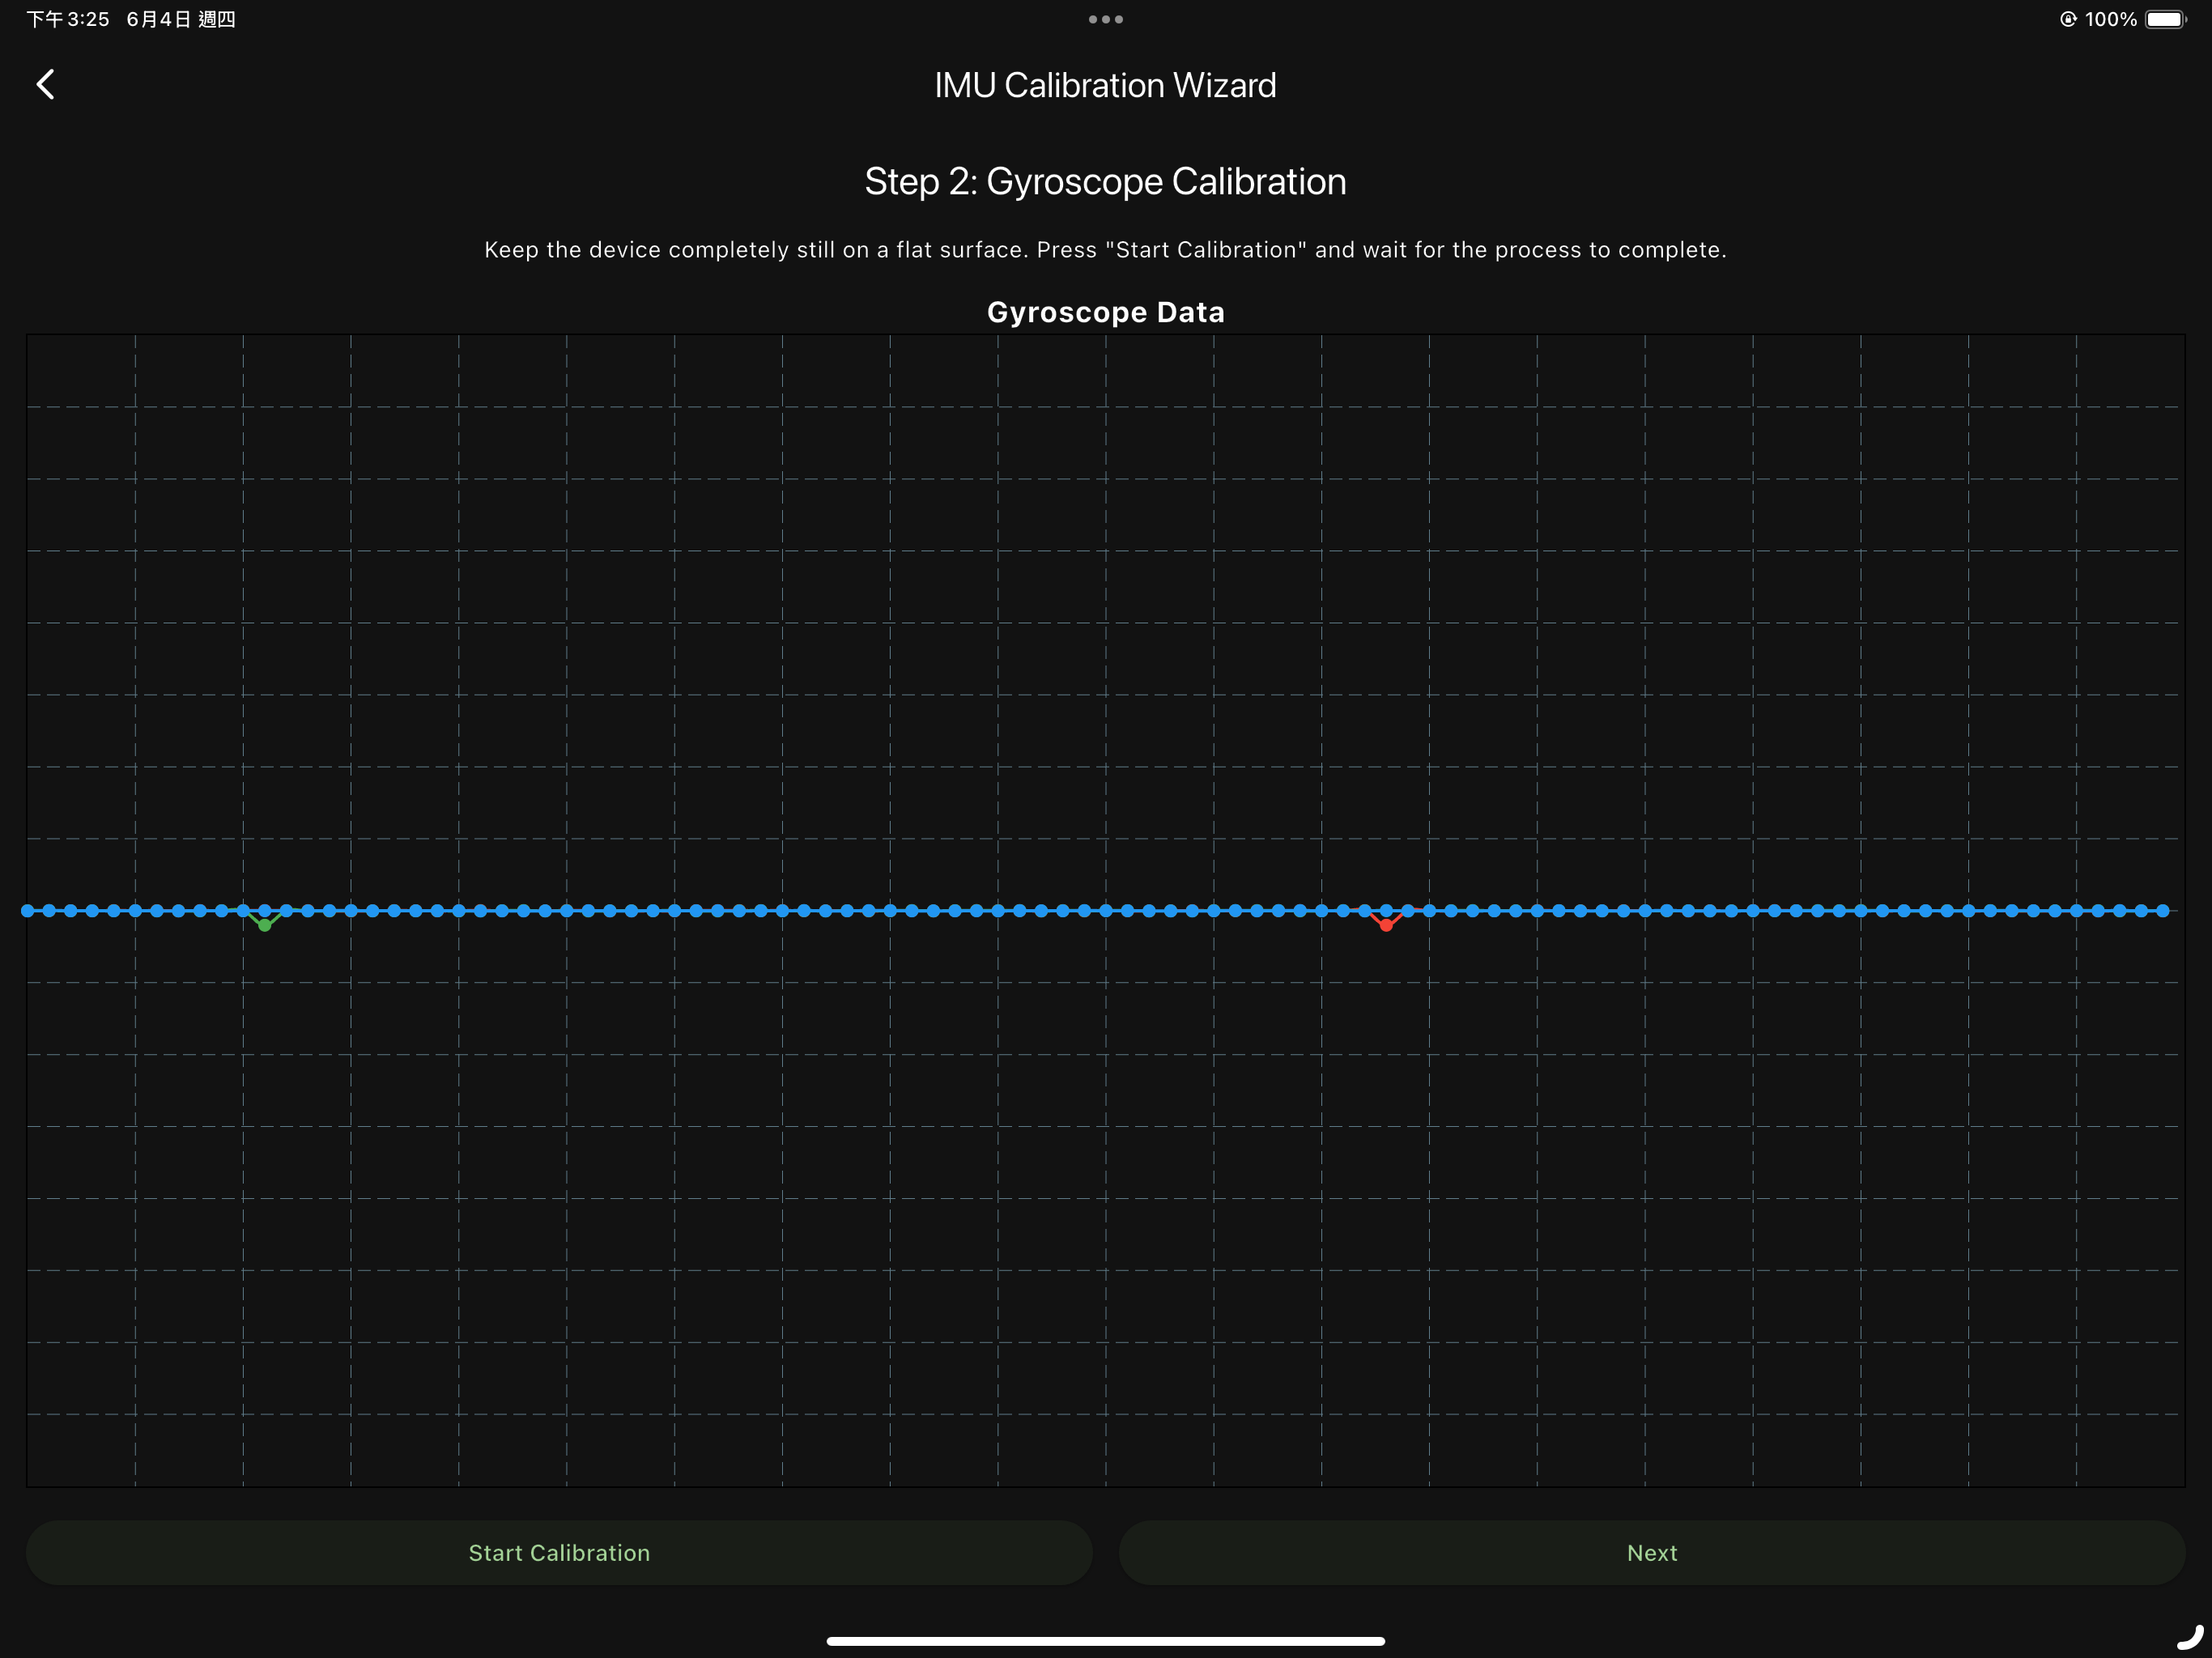Select the green dipped data point

[264, 925]
